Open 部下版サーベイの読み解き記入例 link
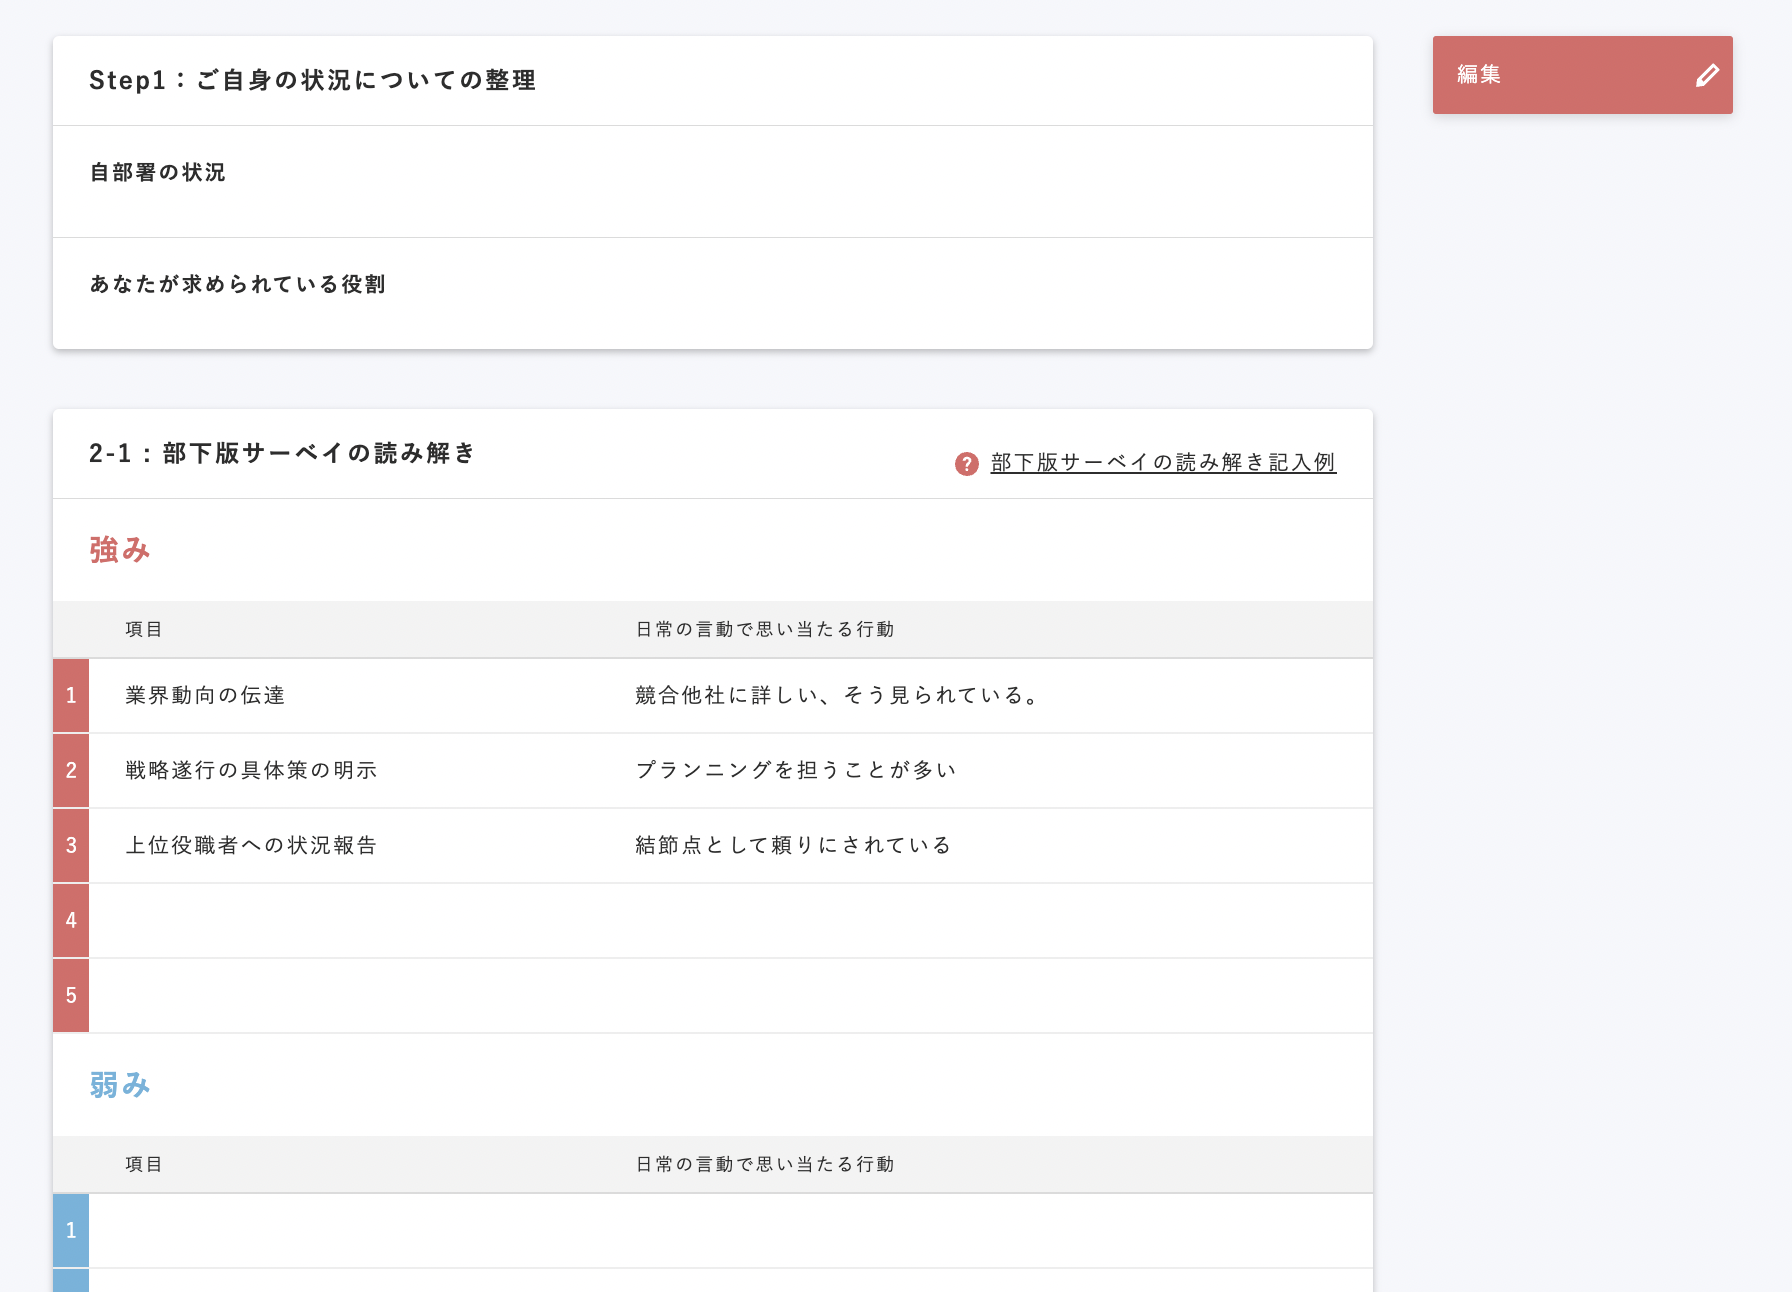Image resolution: width=1792 pixels, height=1292 pixels. [x=1163, y=462]
